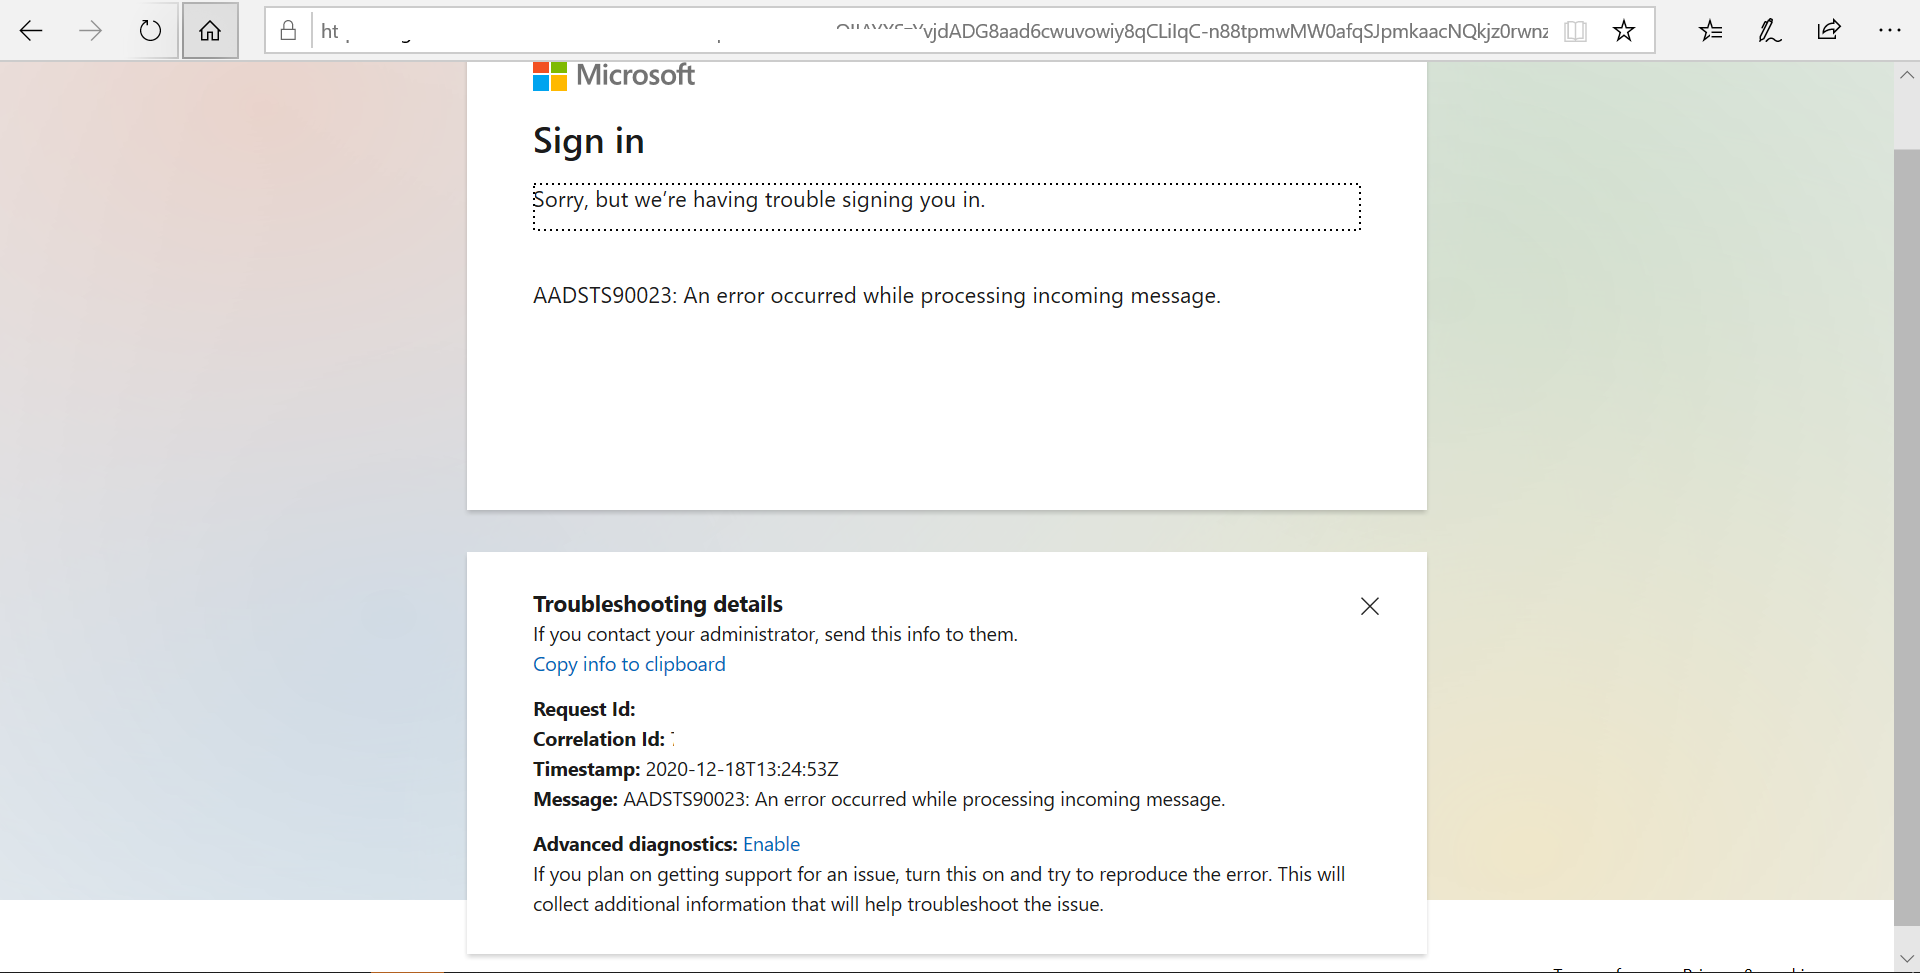Viewport: 1920px width, 973px height.
Task: Go back to the previous page
Action: point(31,31)
